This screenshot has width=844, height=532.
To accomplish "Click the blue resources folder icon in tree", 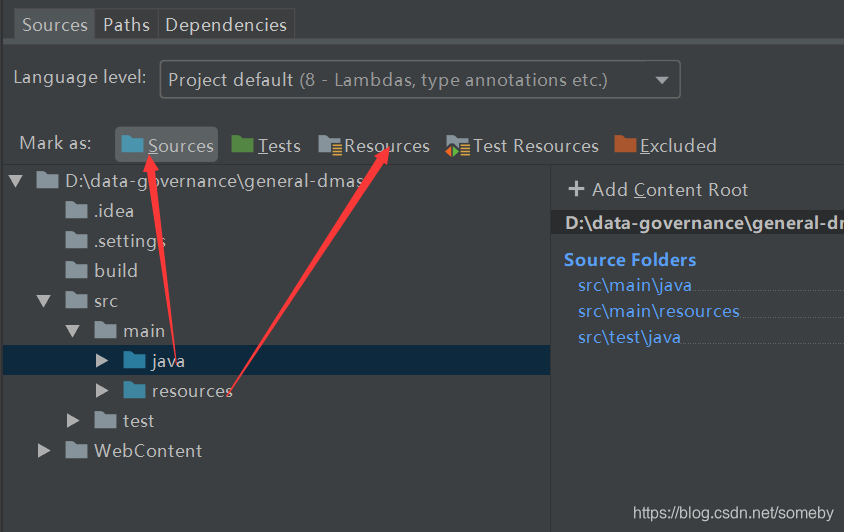I will point(134,390).
